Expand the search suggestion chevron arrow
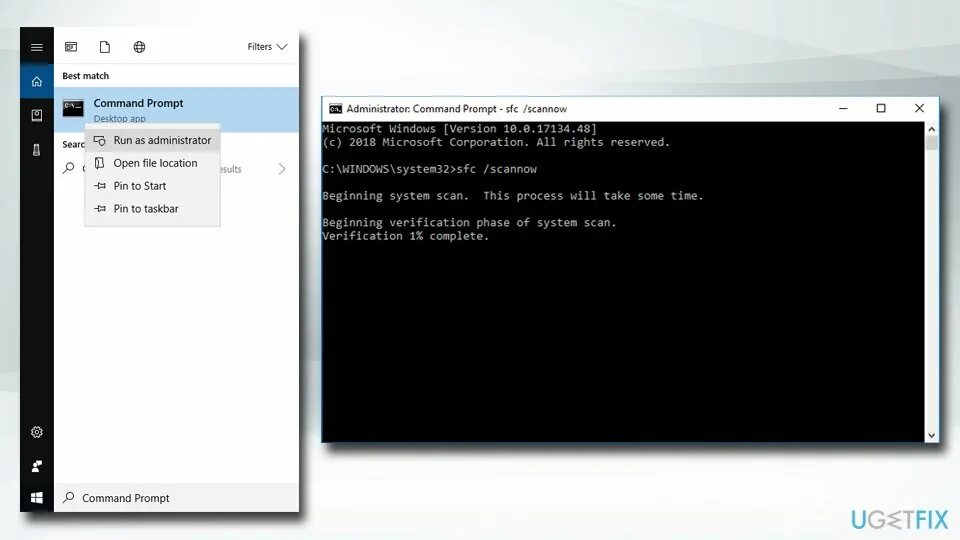 (x=282, y=169)
